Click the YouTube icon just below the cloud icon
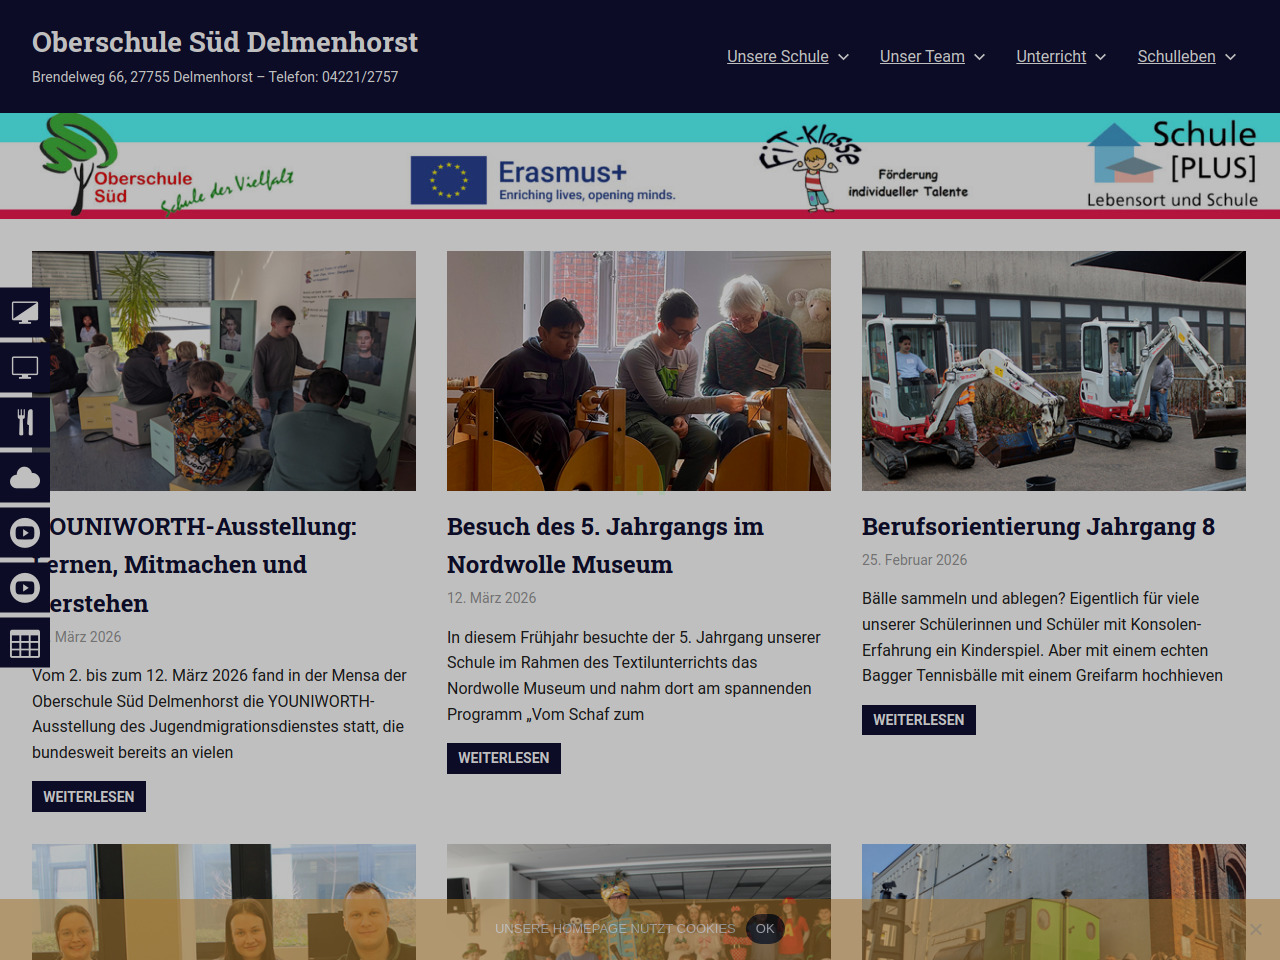This screenshot has height=960, width=1280. 24,533
